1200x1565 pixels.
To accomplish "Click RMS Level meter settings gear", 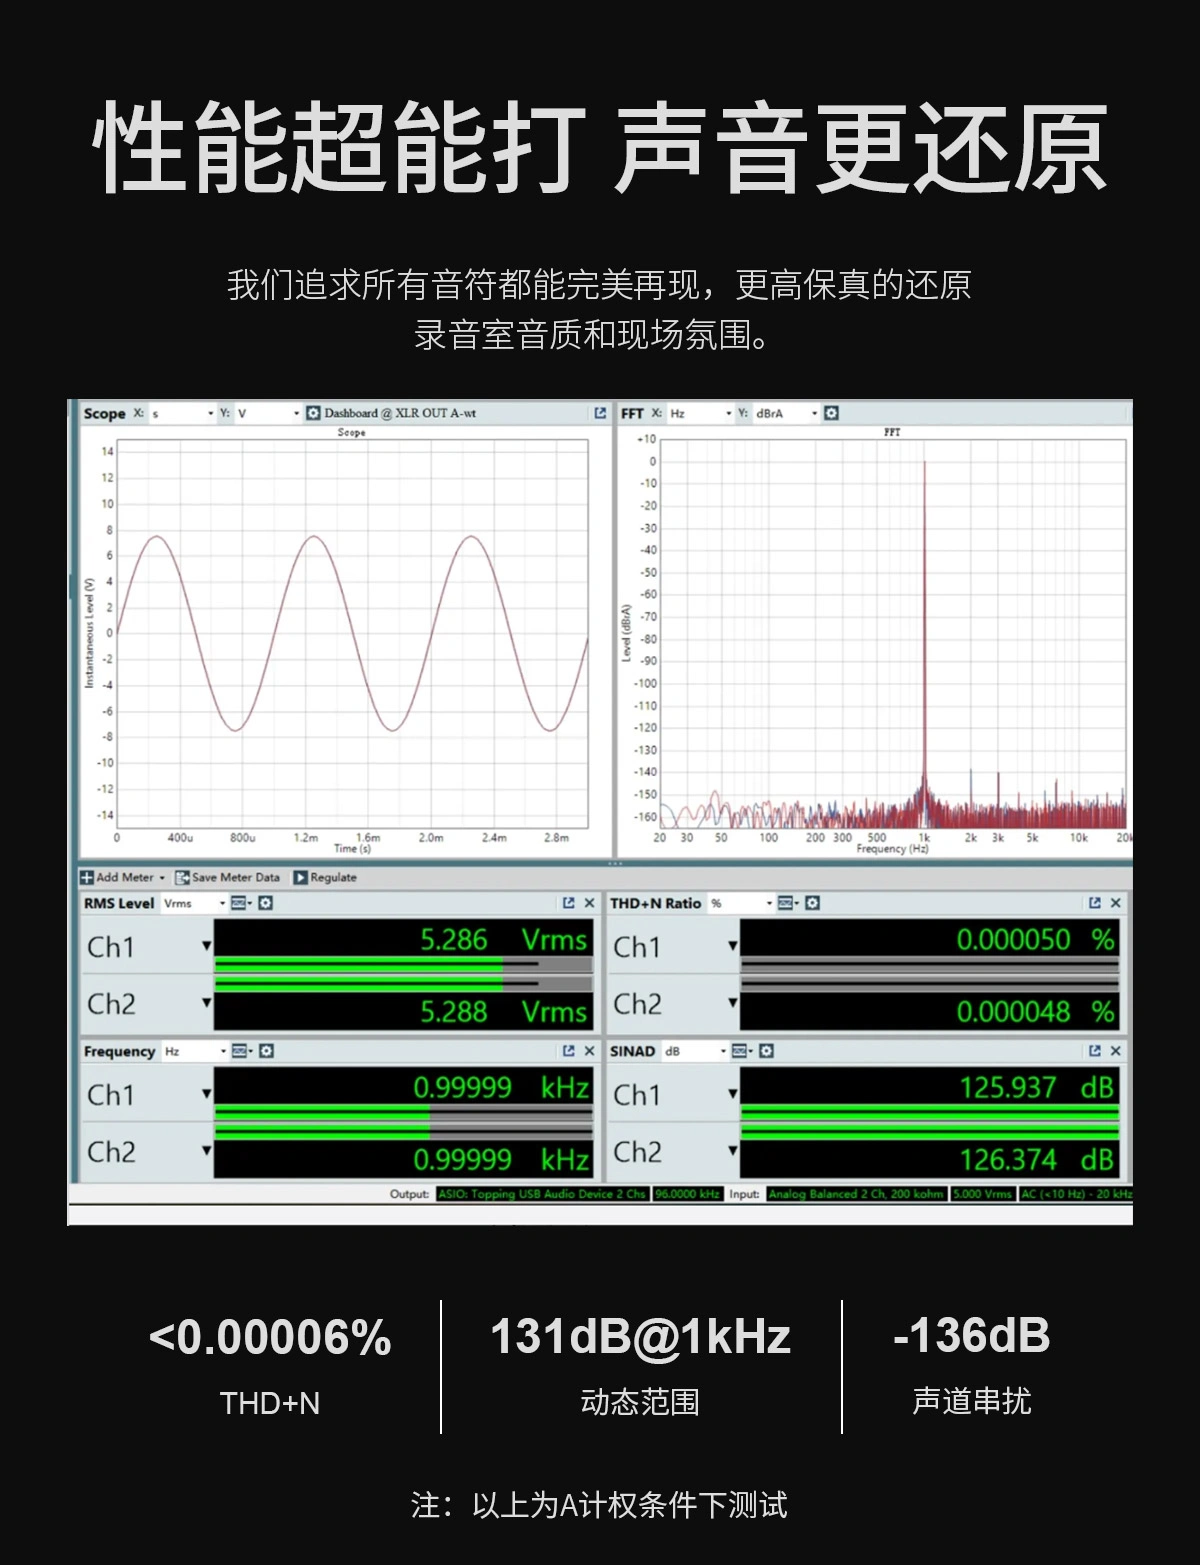I will (x=266, y=903).
